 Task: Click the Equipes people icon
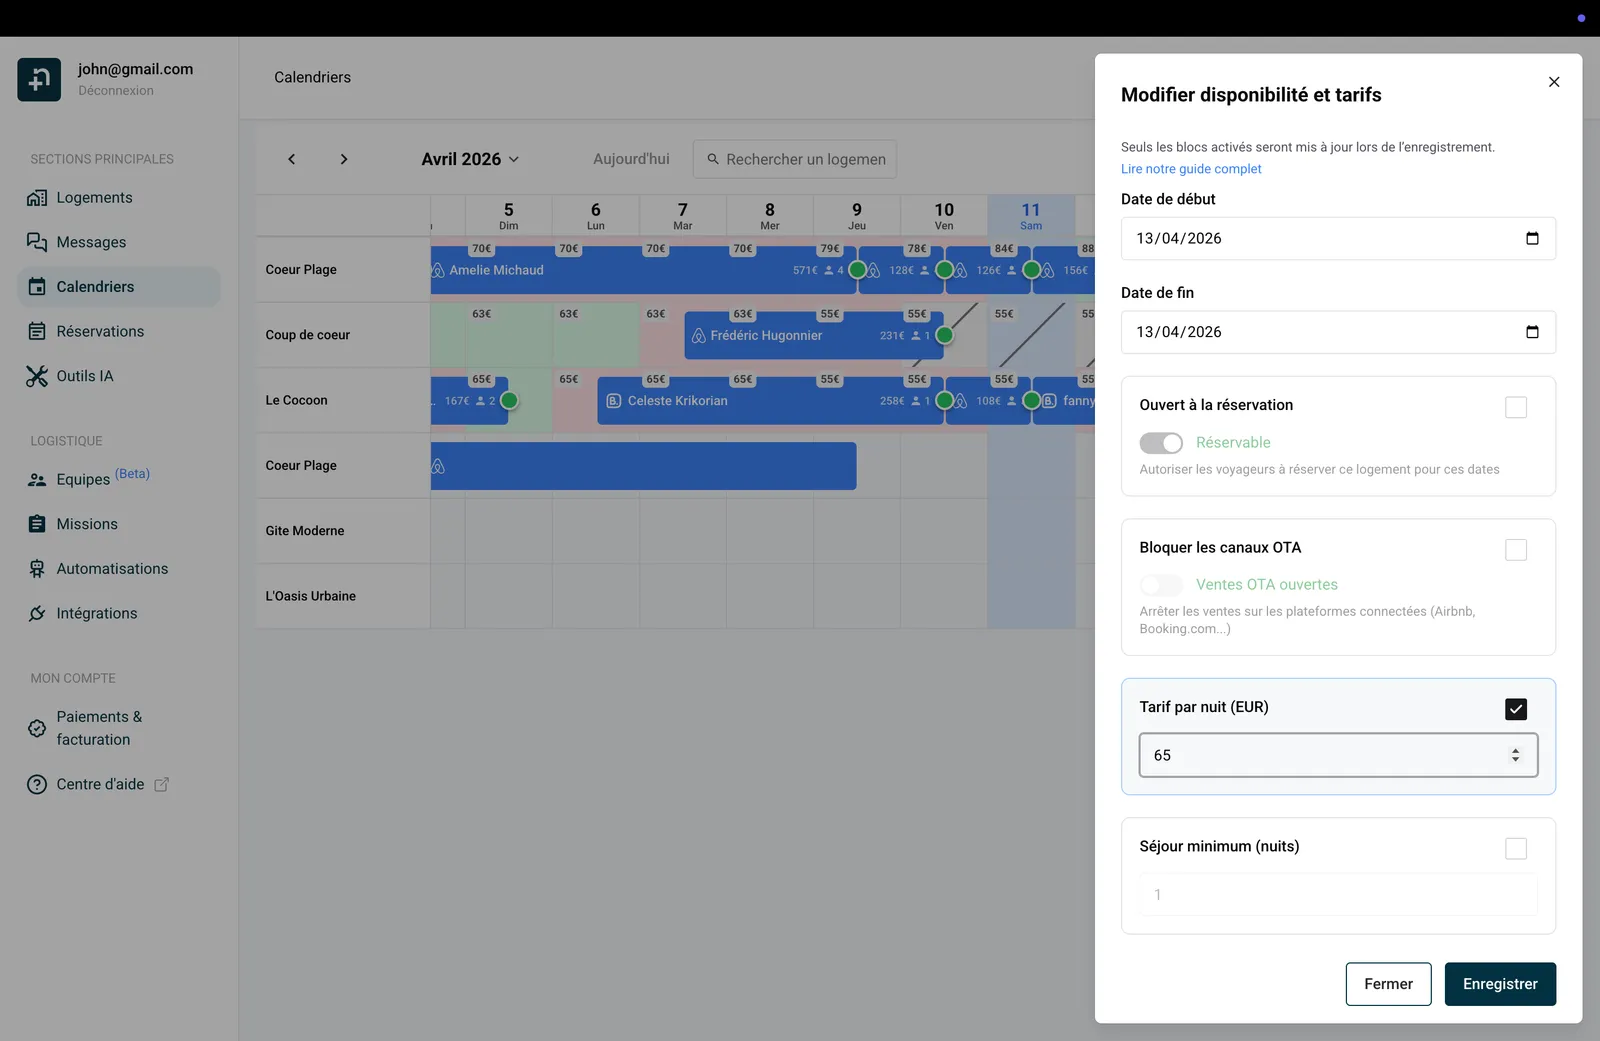pos(37,480)
